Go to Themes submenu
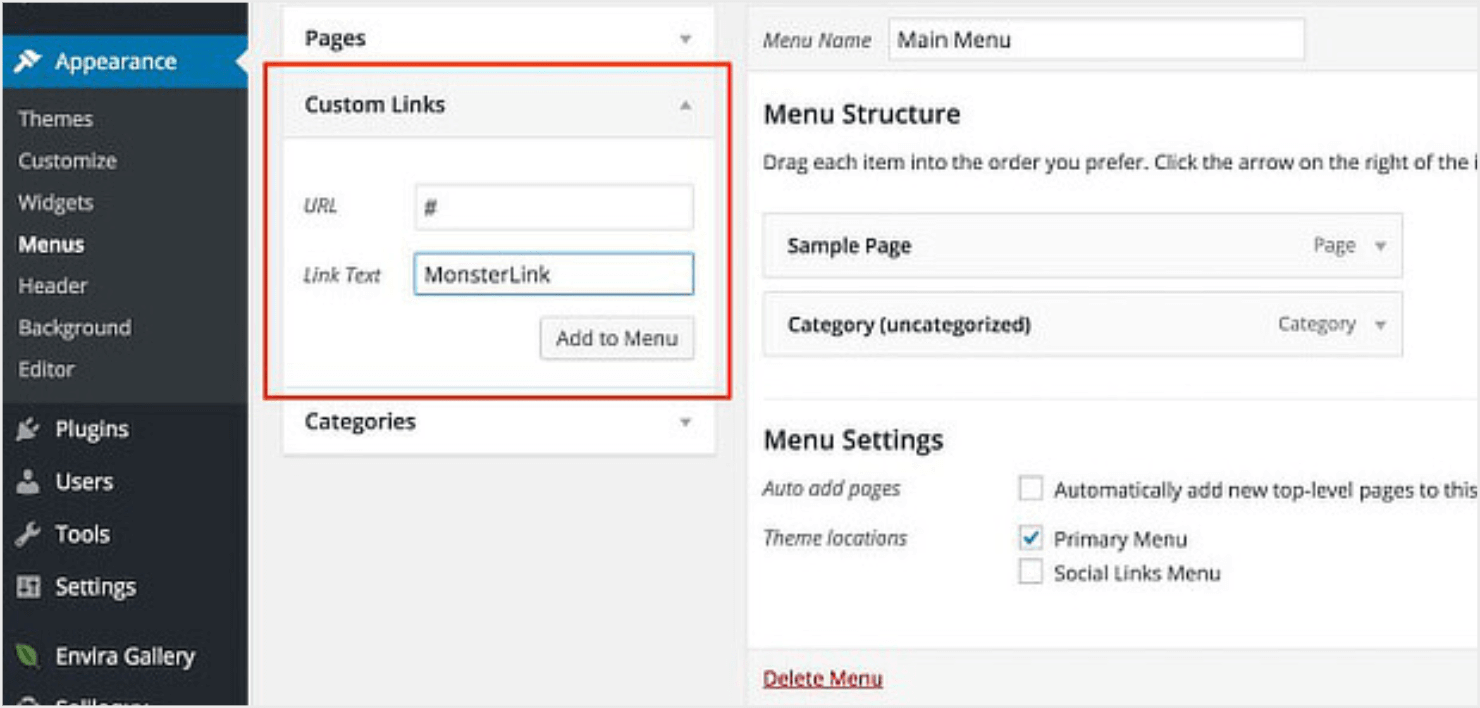The width and height of the screenshot is (1480, 708). pyautogui.click(x=55, y=119)
